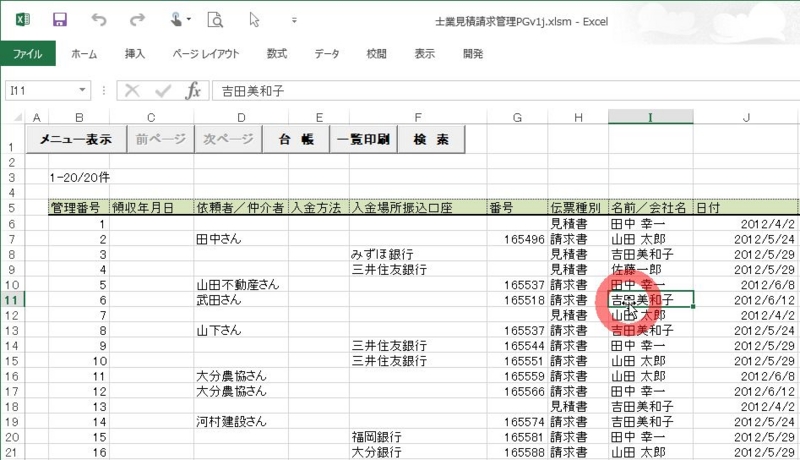
Task: Switch to the ホーム ribbon tab
Action: coord(84,54)
